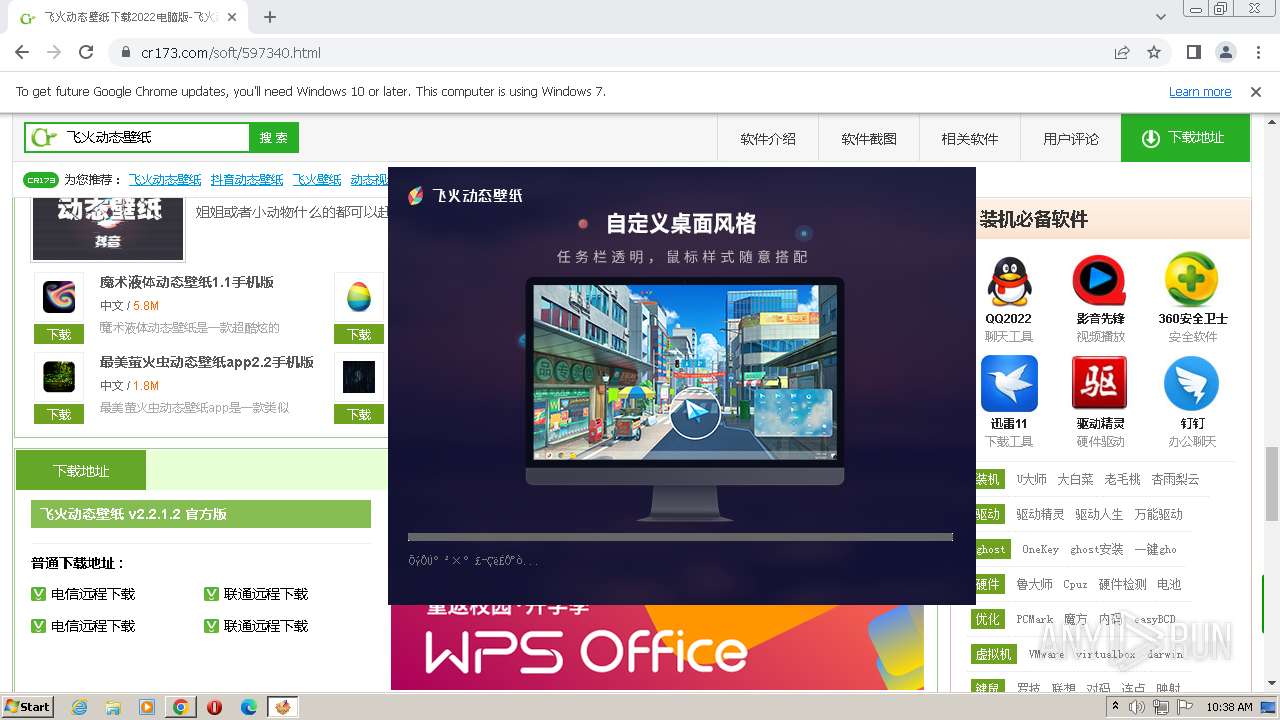1280x720 pixels.
Task: Switch to the 软件截图 tab
Action: [869, 138]
